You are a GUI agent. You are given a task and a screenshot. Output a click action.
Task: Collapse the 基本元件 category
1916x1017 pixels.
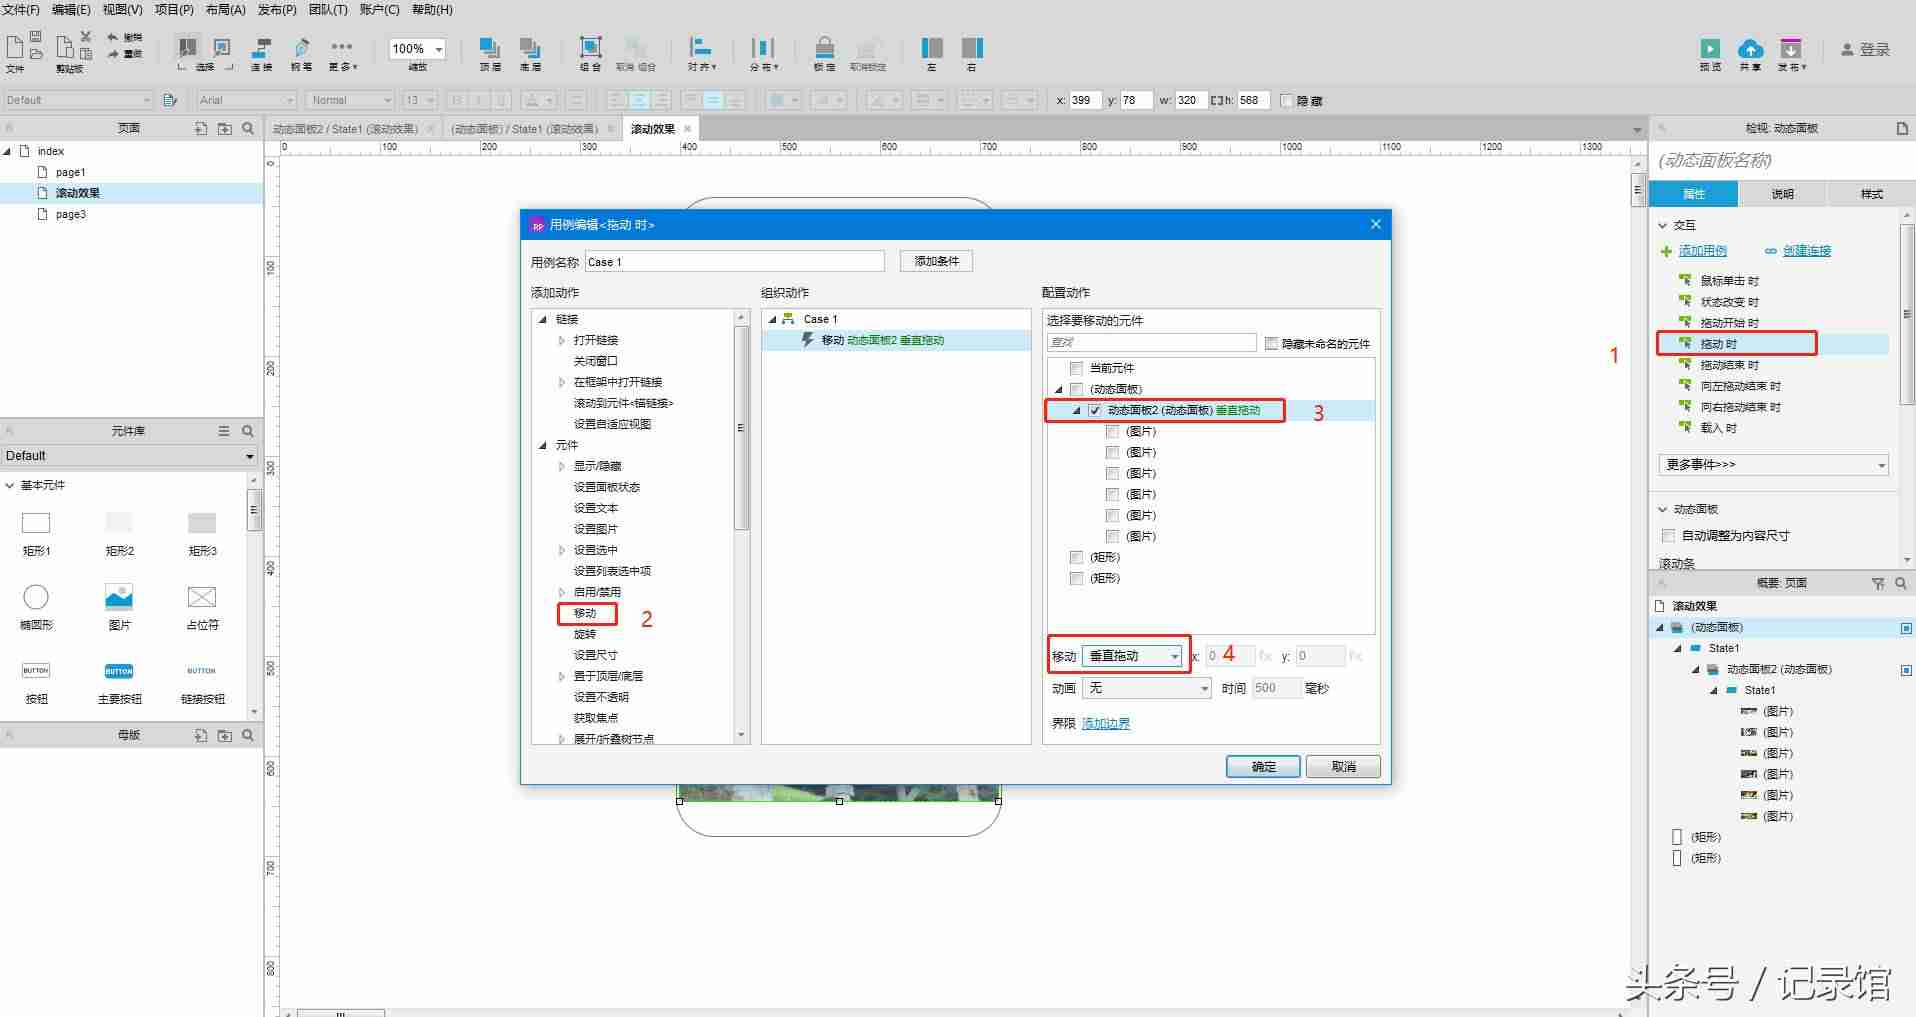tap(10, 485)
